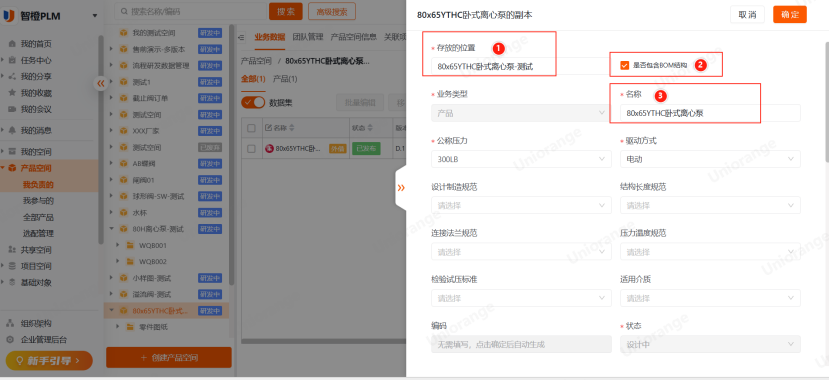
Task: Open the 状态 dropdown showing 设计中
Action: [710, 345]
